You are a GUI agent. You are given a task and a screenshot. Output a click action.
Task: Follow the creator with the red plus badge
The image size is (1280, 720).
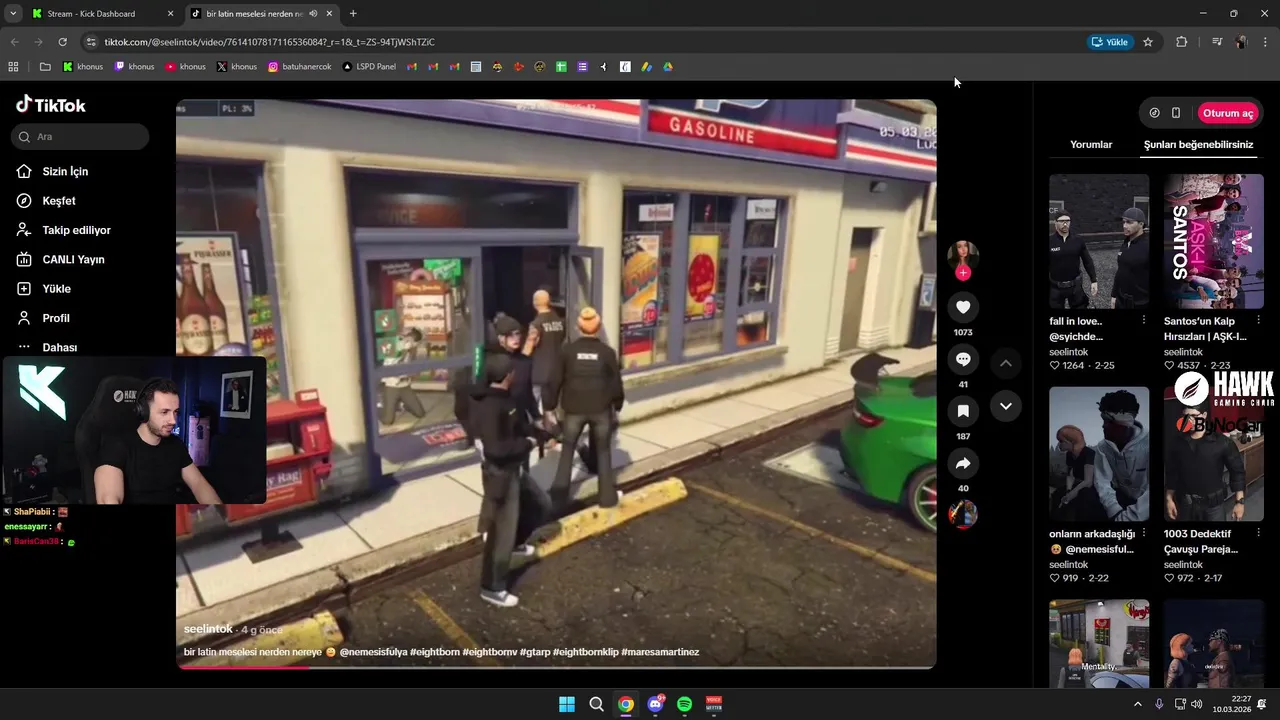(x=963, y=273)
